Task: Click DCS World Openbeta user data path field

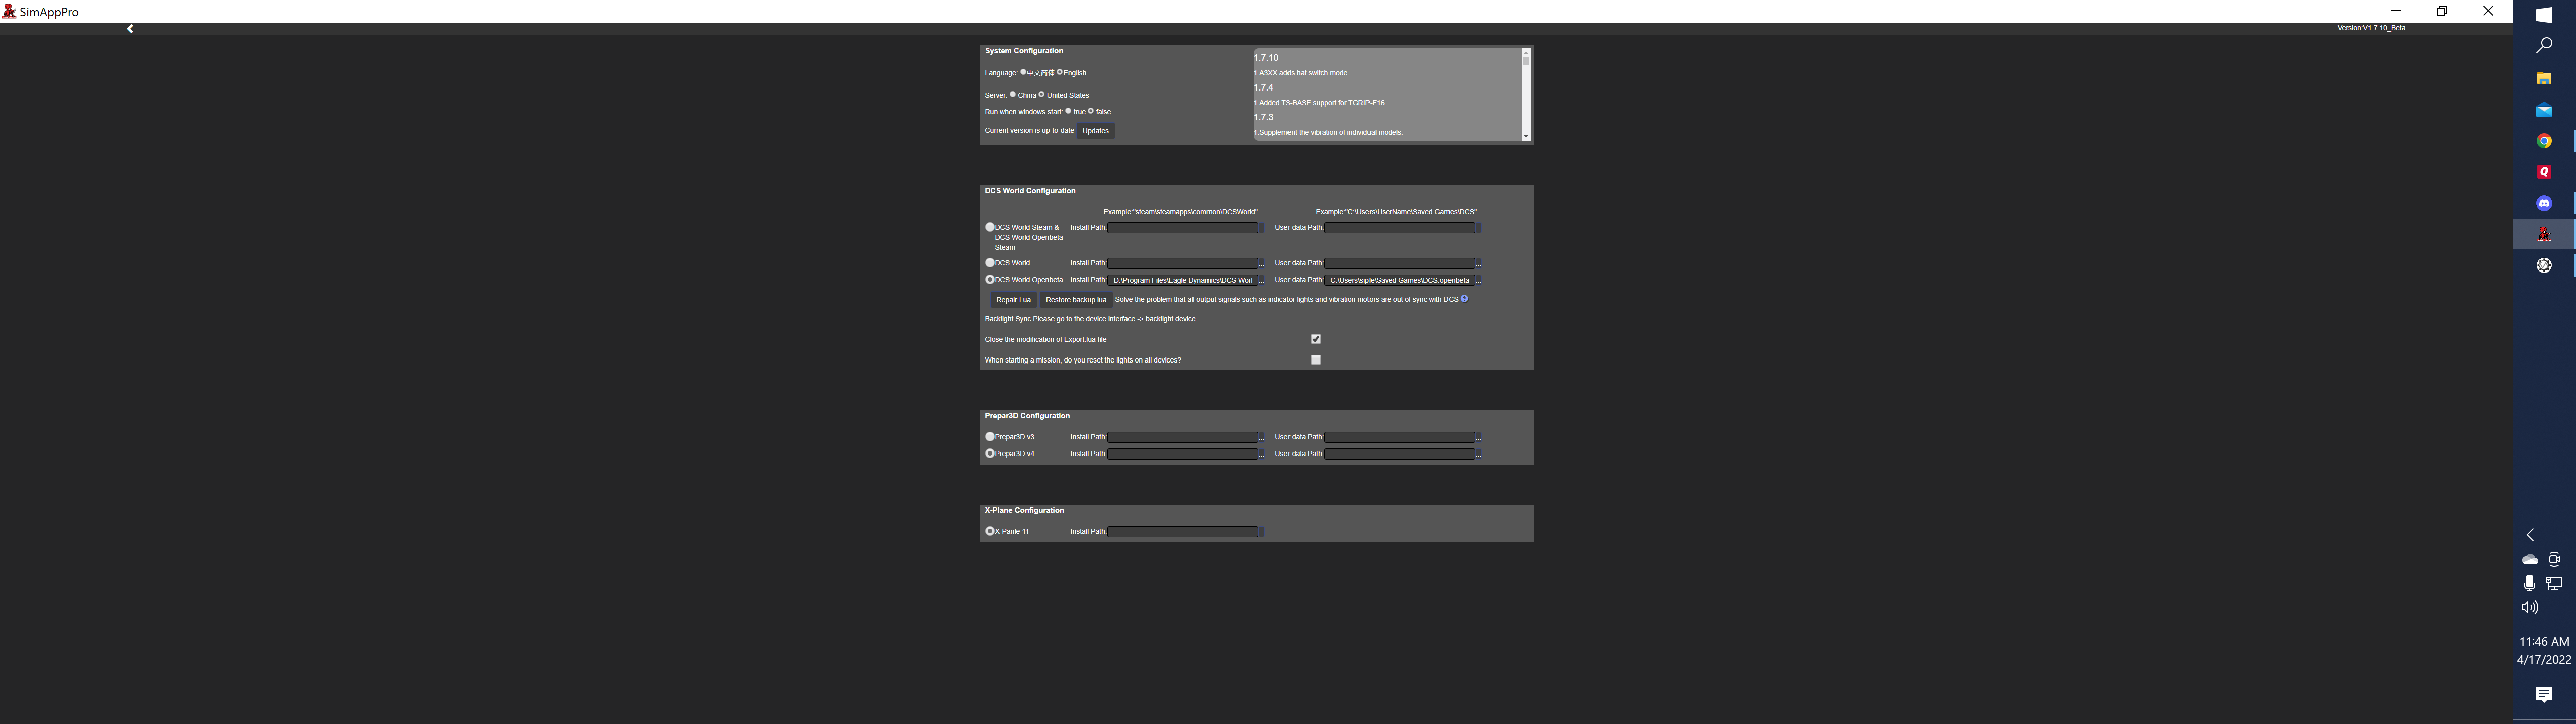Action: (1400, 280)
